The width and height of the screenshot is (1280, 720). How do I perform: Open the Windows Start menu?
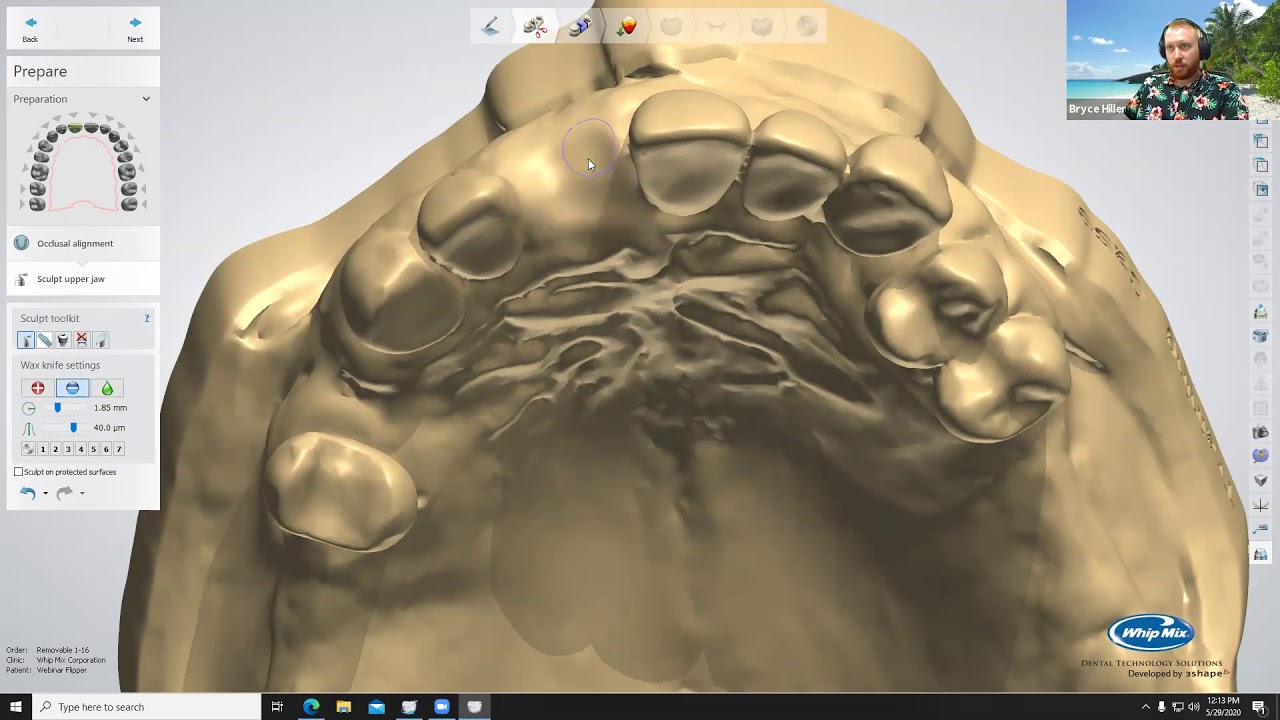coord(15,707)
